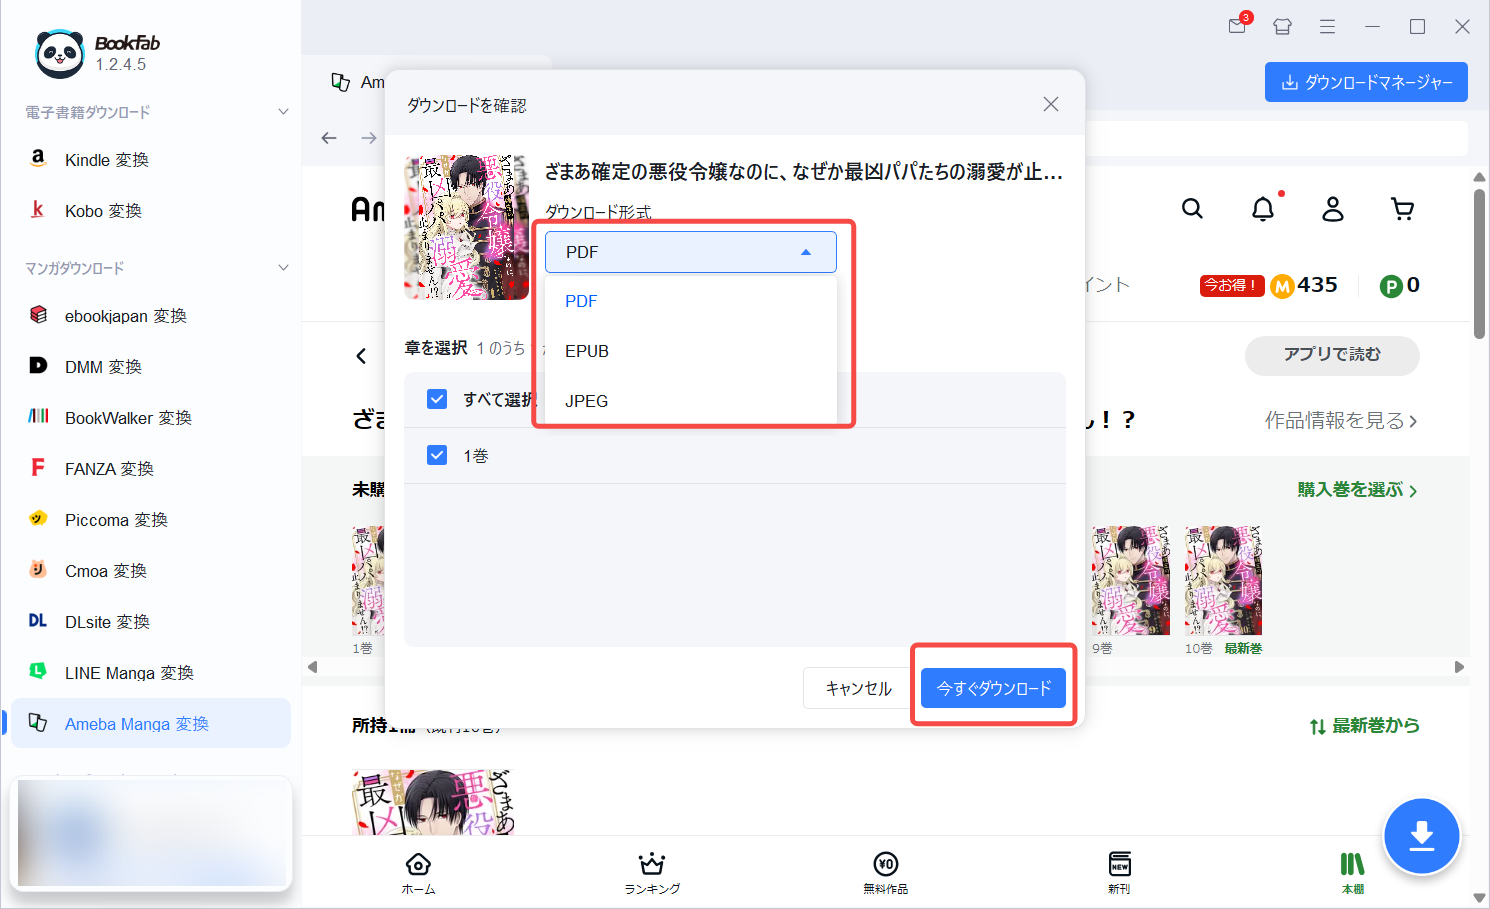
Task: Toggle the すべて選択 checkbox
Action: point(437,399)
